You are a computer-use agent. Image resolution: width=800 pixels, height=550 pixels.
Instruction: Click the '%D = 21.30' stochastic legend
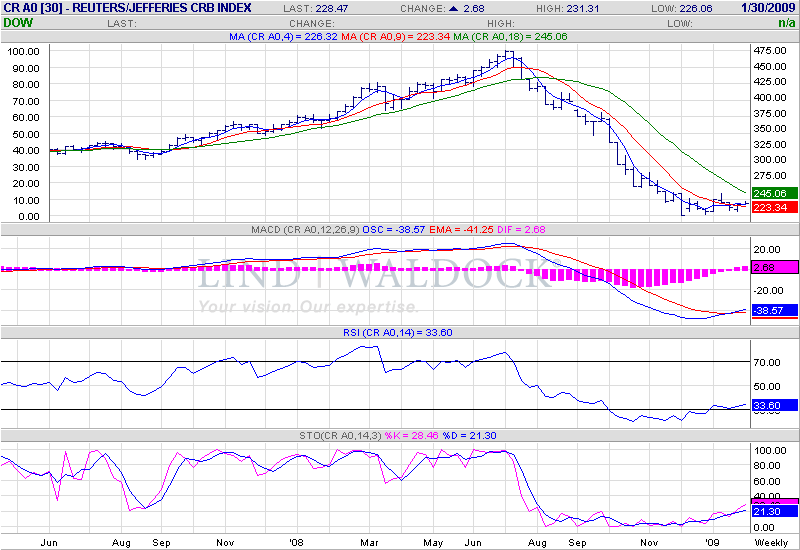pyautogui.click(x=469, y=436)
